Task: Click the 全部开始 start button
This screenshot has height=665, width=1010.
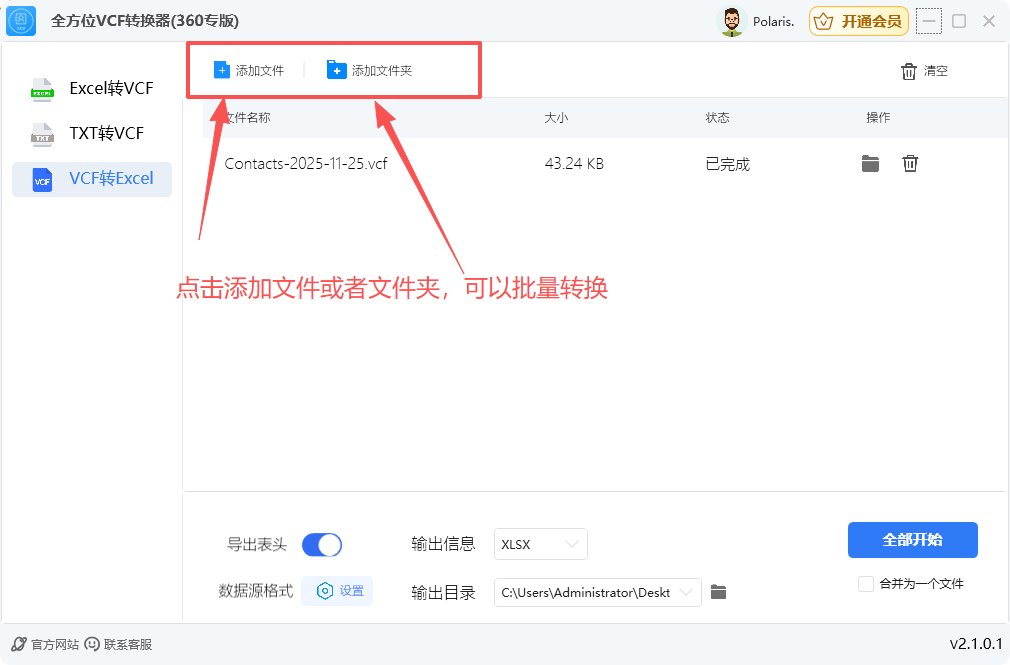Action: click(912, 540)
